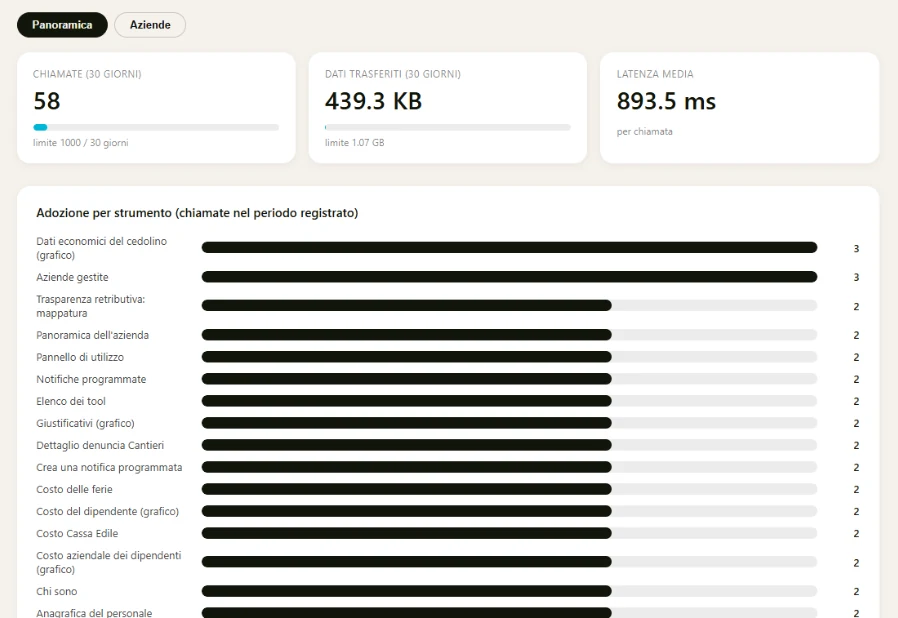Viewport: 898px width, 618px height.
Task: Click the count 2 beside Costo Cassa Edile
Action: [856, 534]
